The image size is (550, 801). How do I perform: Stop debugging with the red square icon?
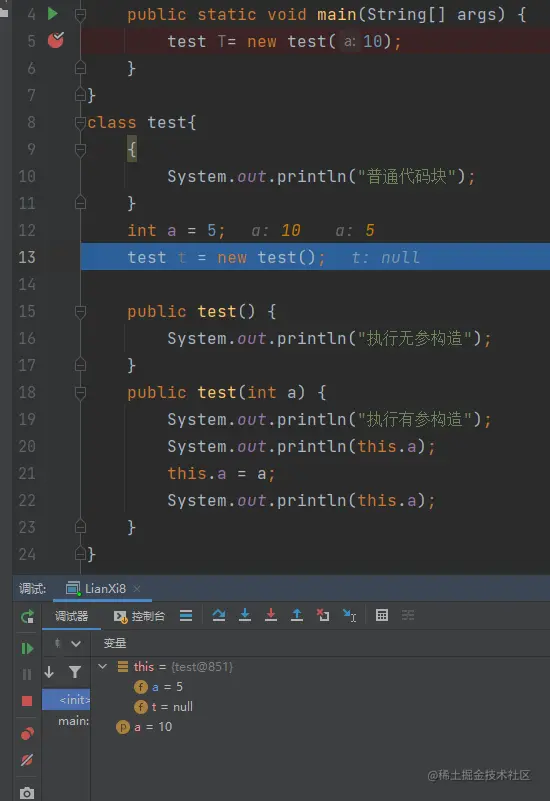coord(27,701)
